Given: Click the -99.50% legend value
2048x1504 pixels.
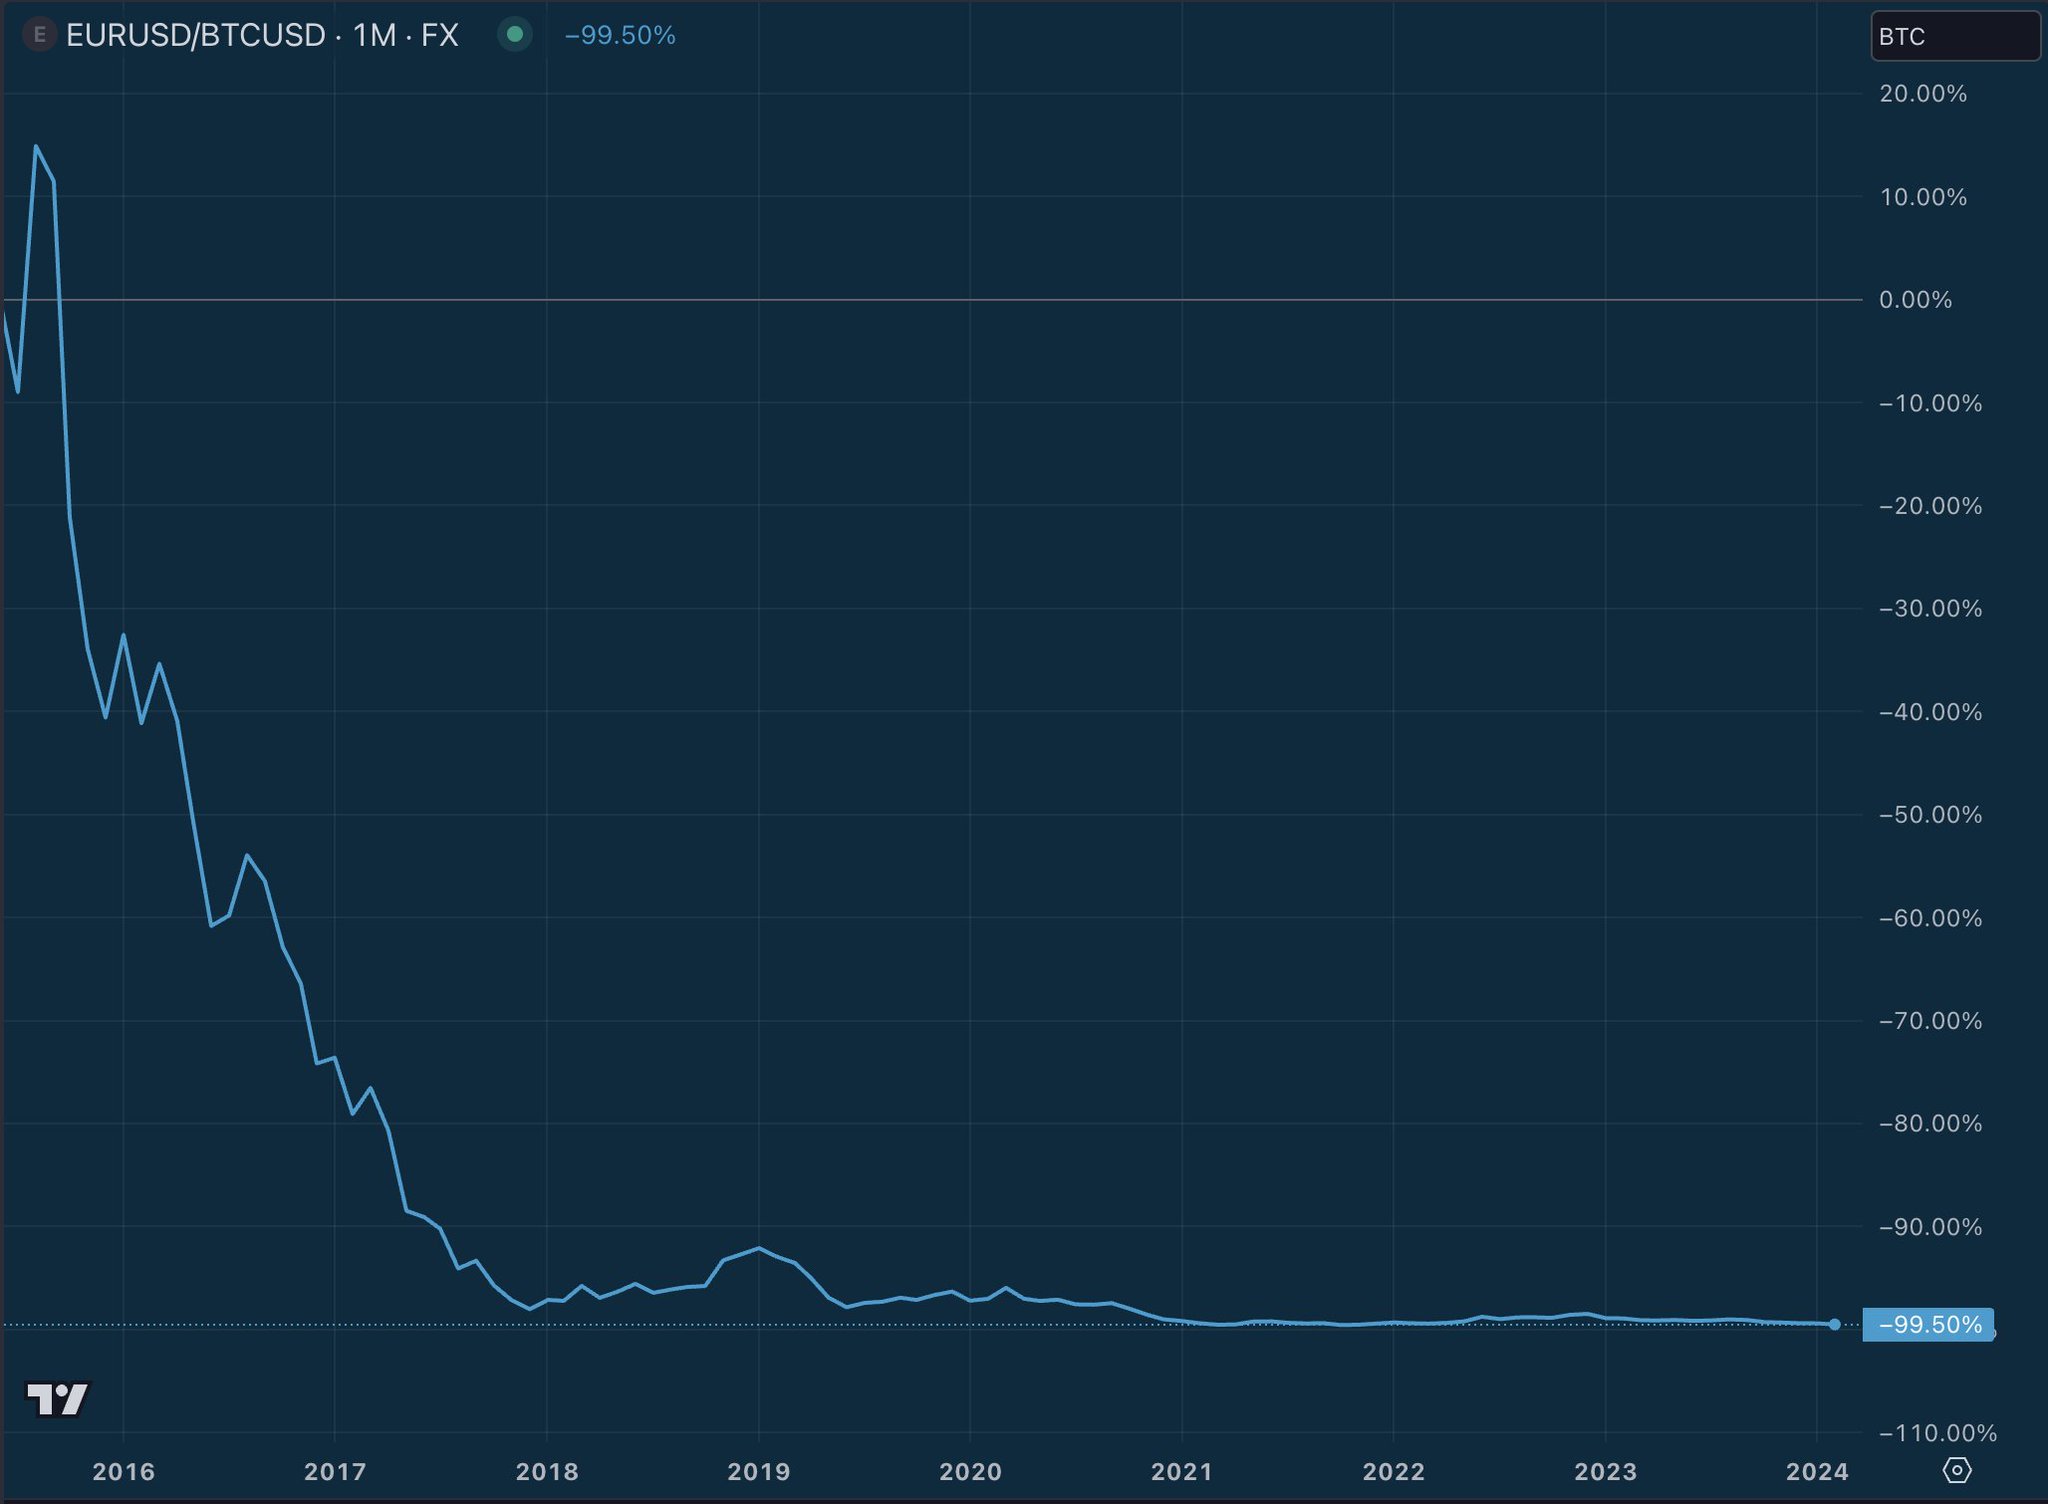Looking at the screenshot, I should point(620,36).
